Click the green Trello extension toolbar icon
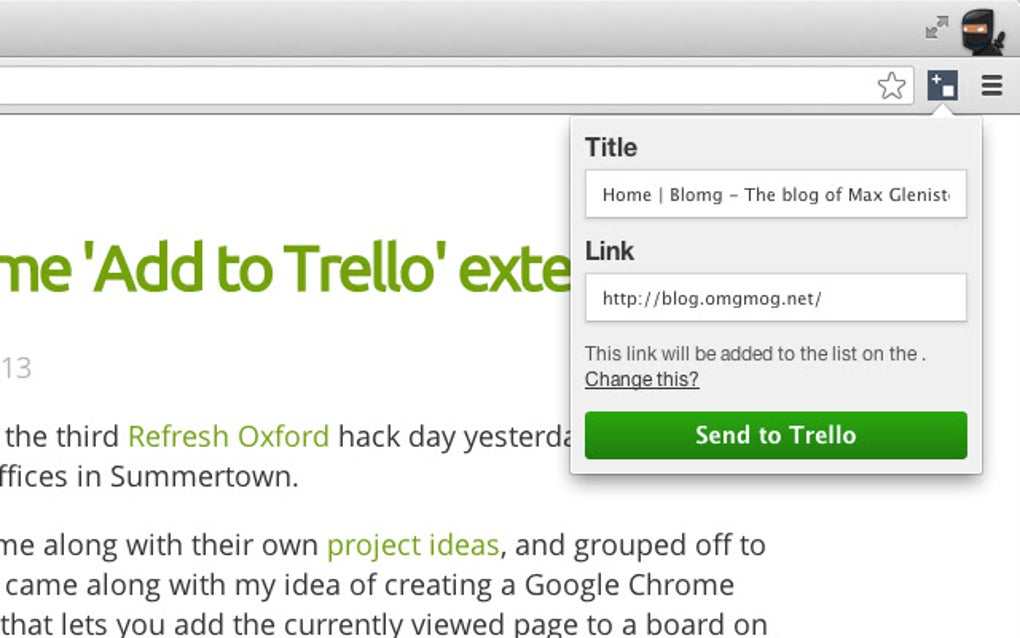 click(x=943, y=86)
